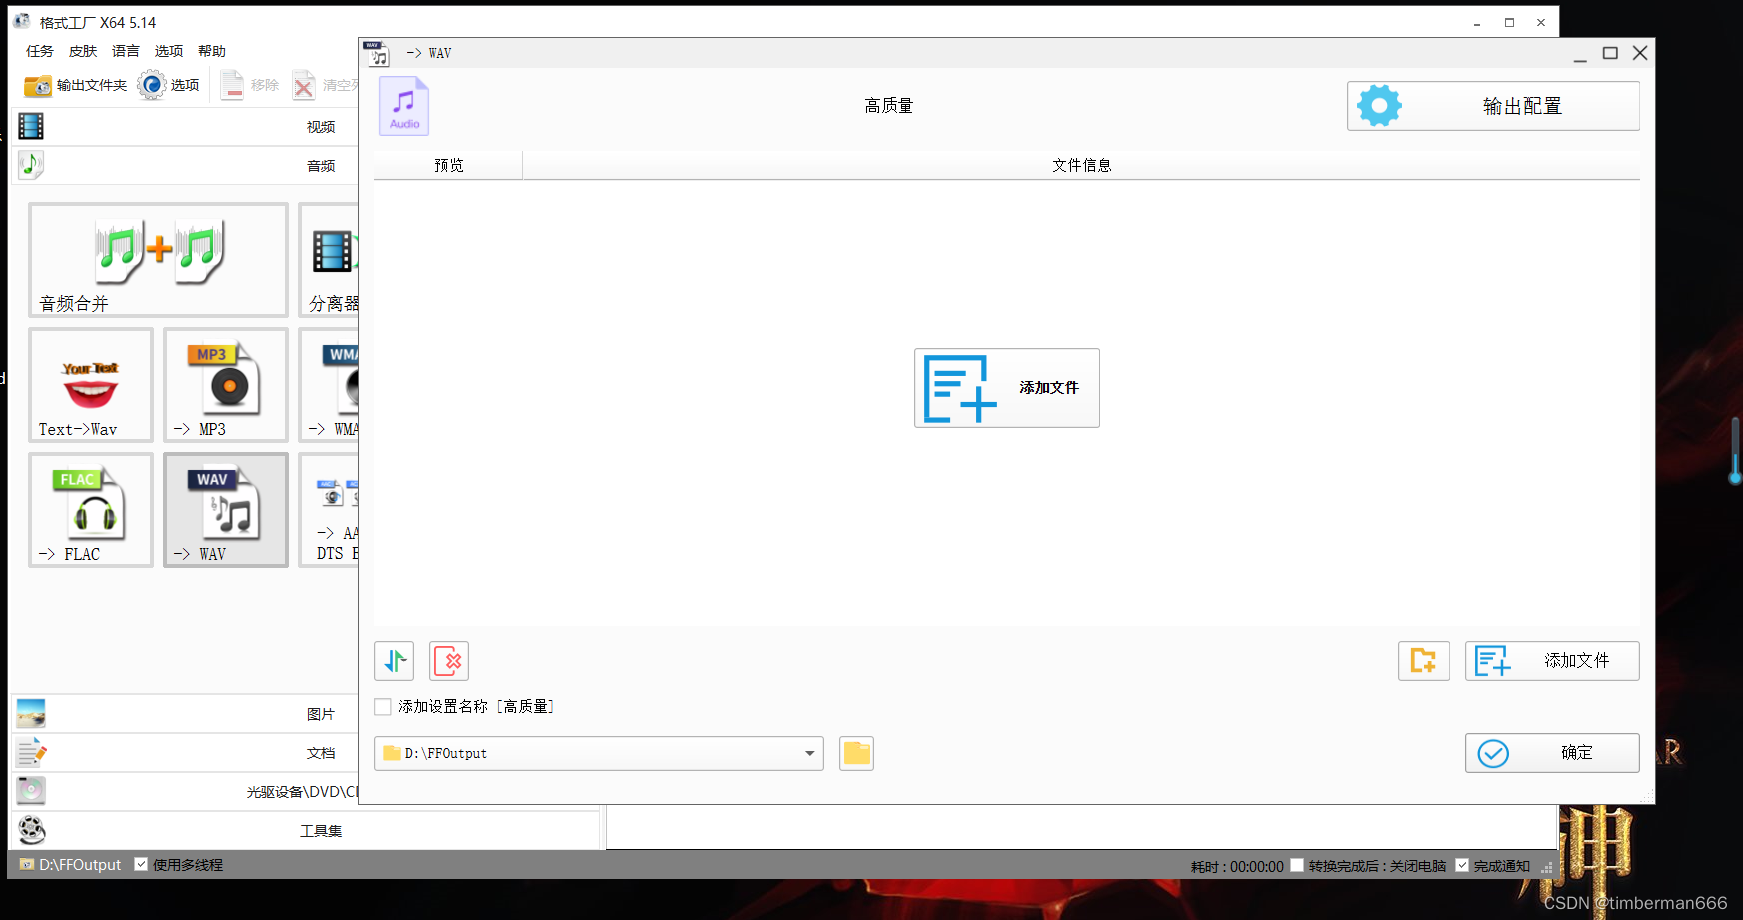The image size is (1743, 920).
Task: Expand the 文档 document category
Action: click(x=185, y=753)
